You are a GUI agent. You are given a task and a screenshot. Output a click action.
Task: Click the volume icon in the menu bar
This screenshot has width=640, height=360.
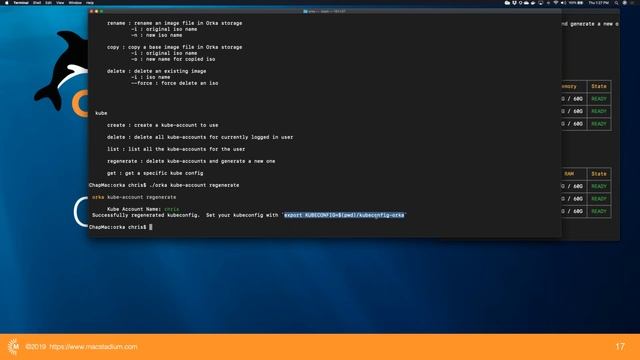click(x=563, y=2)
